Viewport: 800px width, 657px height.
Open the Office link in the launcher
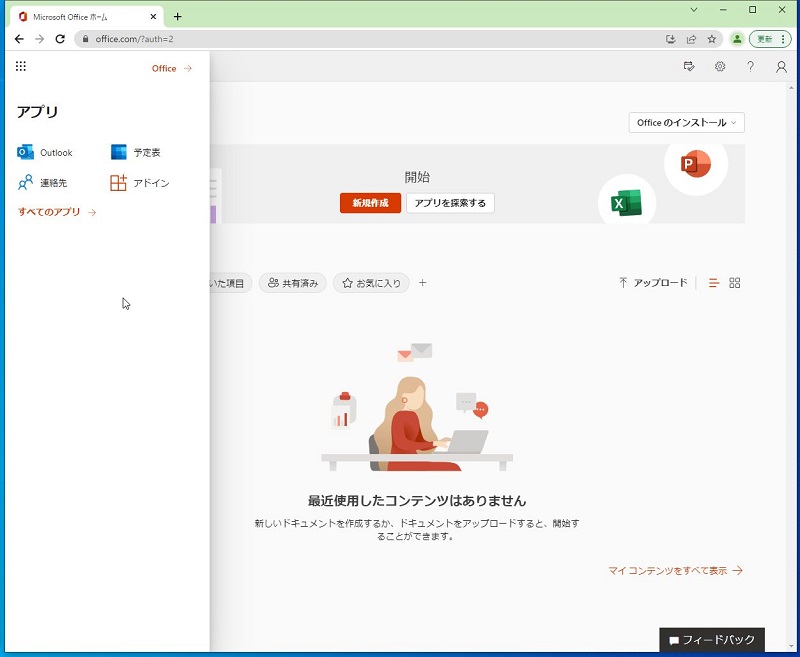coord(171,68)
